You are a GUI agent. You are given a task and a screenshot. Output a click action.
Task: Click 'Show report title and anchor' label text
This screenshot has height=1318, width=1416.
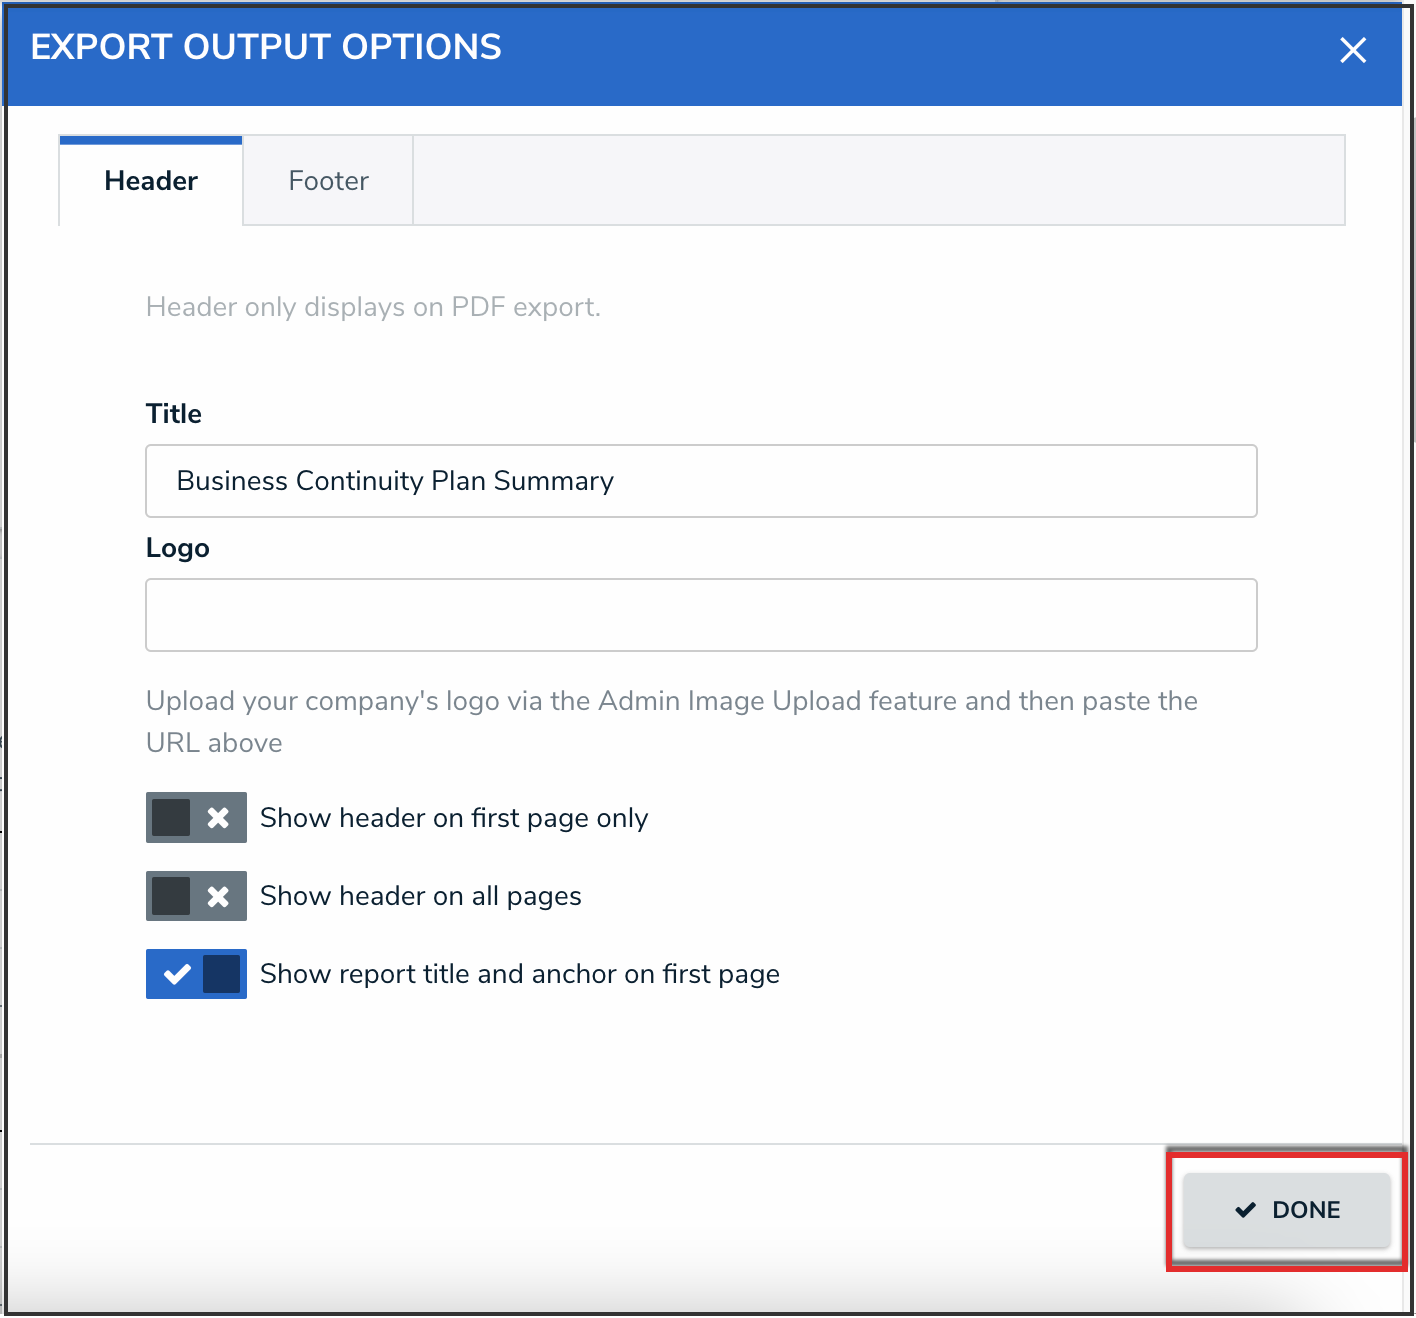(x=520, y=974)
